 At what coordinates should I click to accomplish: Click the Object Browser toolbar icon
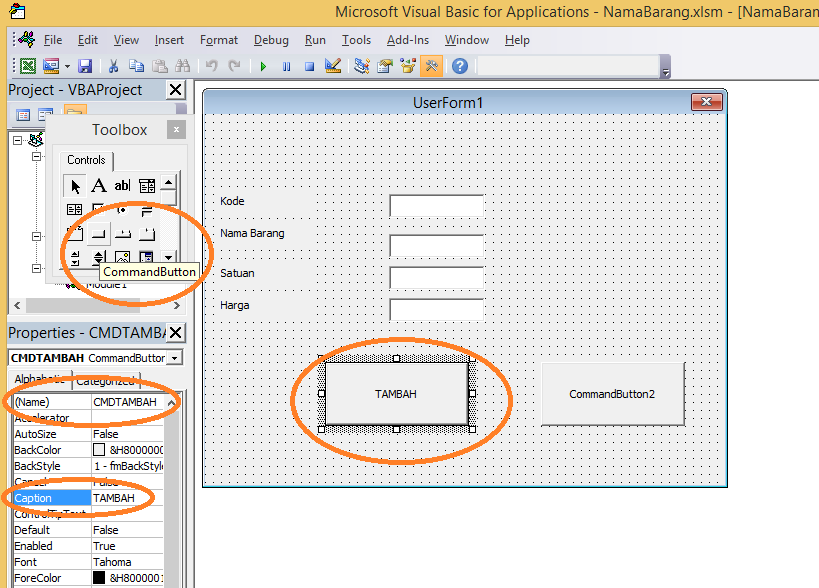[x=406, y=66]
